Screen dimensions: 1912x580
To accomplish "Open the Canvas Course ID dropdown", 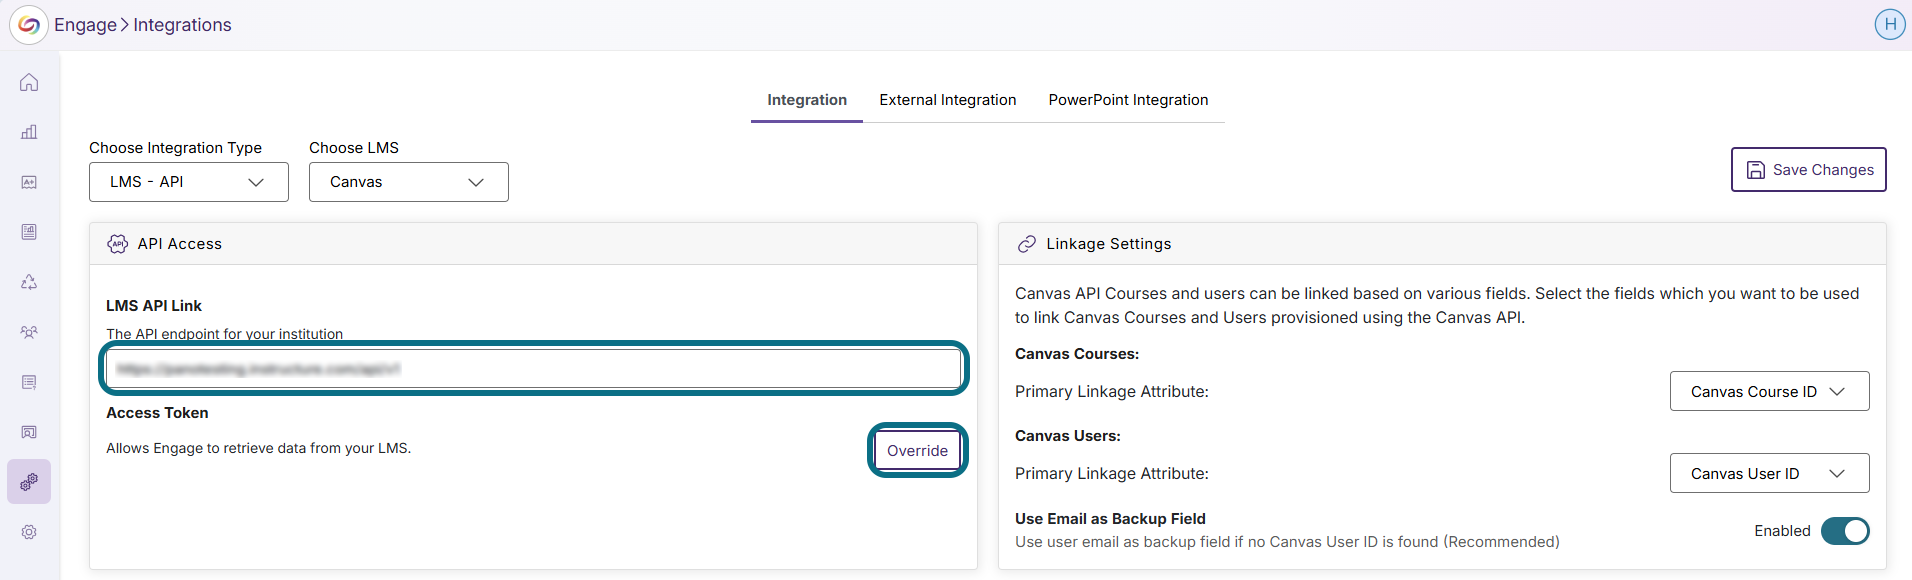I will click(x=1770, y=391).
